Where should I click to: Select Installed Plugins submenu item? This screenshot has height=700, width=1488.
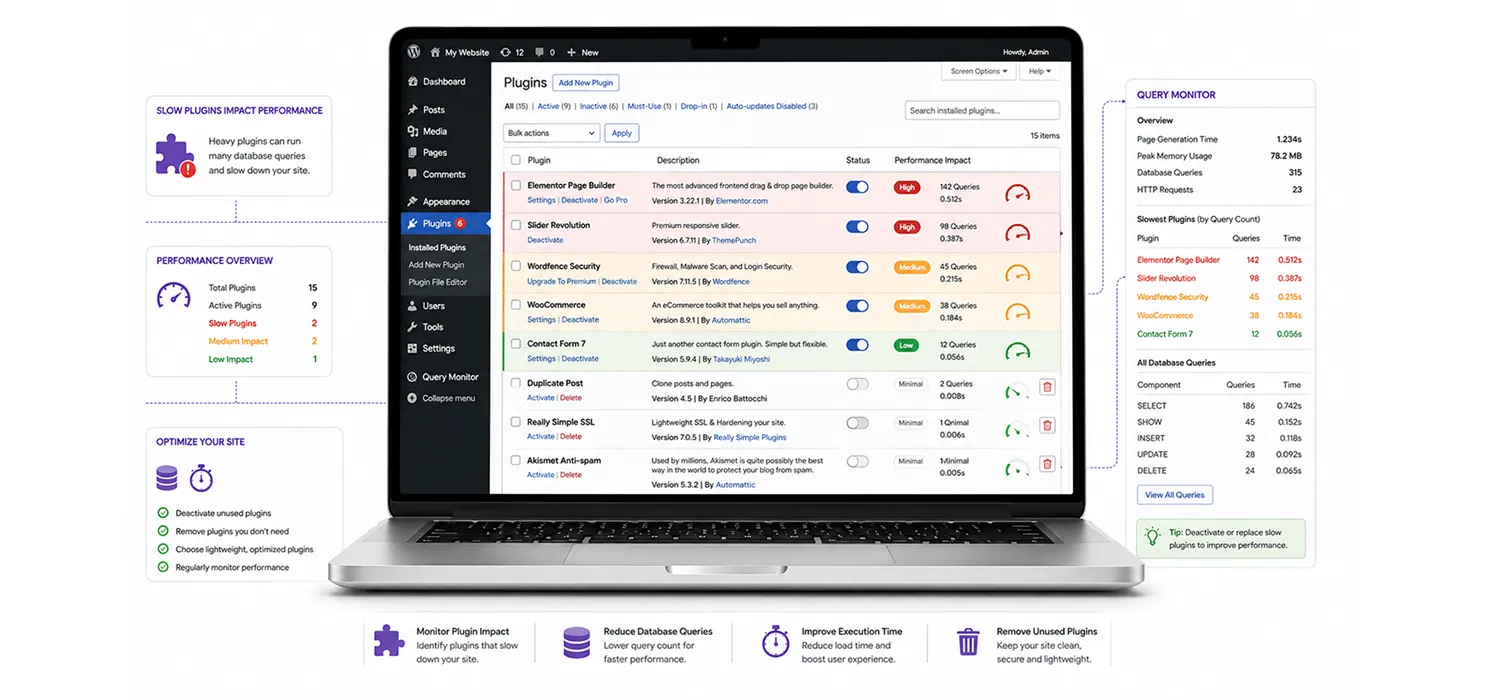click(x=437, y=247)
